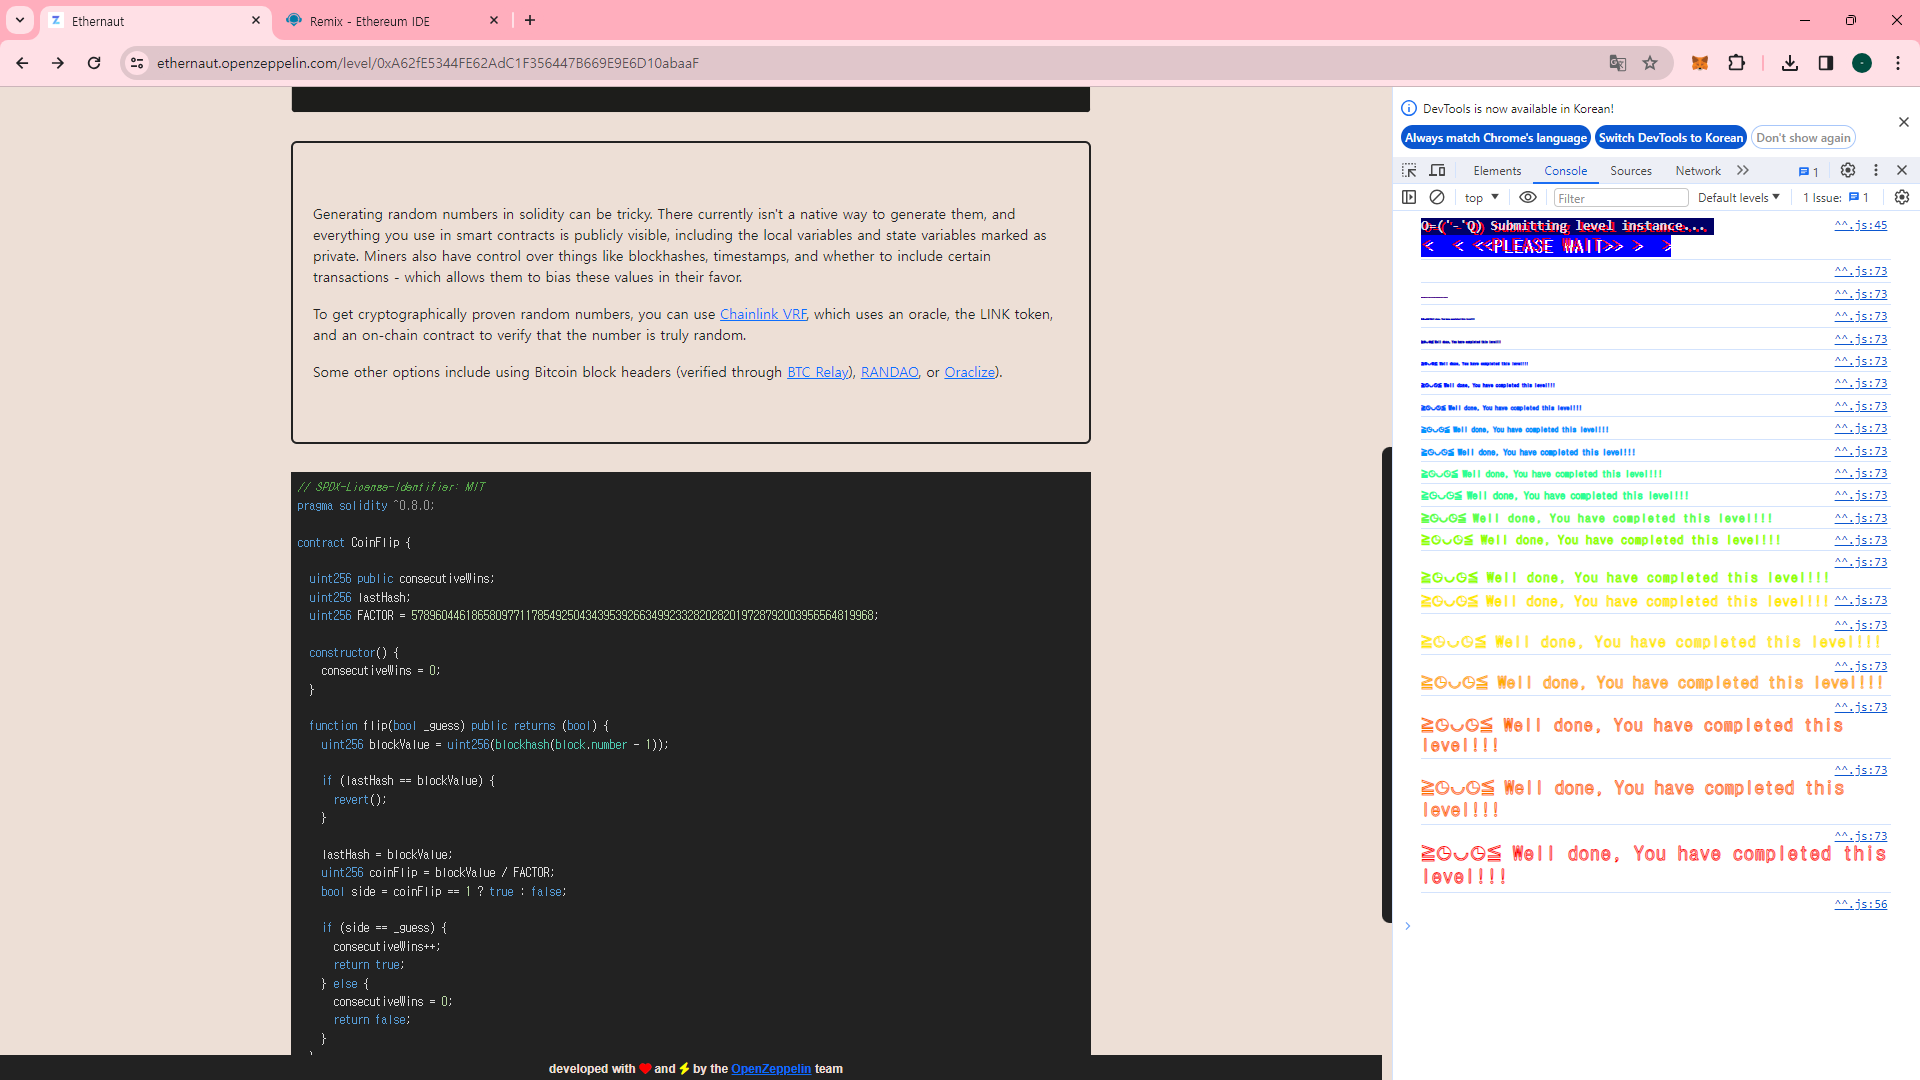The height and width of the screenshot is (1080, 1920).
Task: Open the ^^.js:45 source link
Action: coord(1860,225)
